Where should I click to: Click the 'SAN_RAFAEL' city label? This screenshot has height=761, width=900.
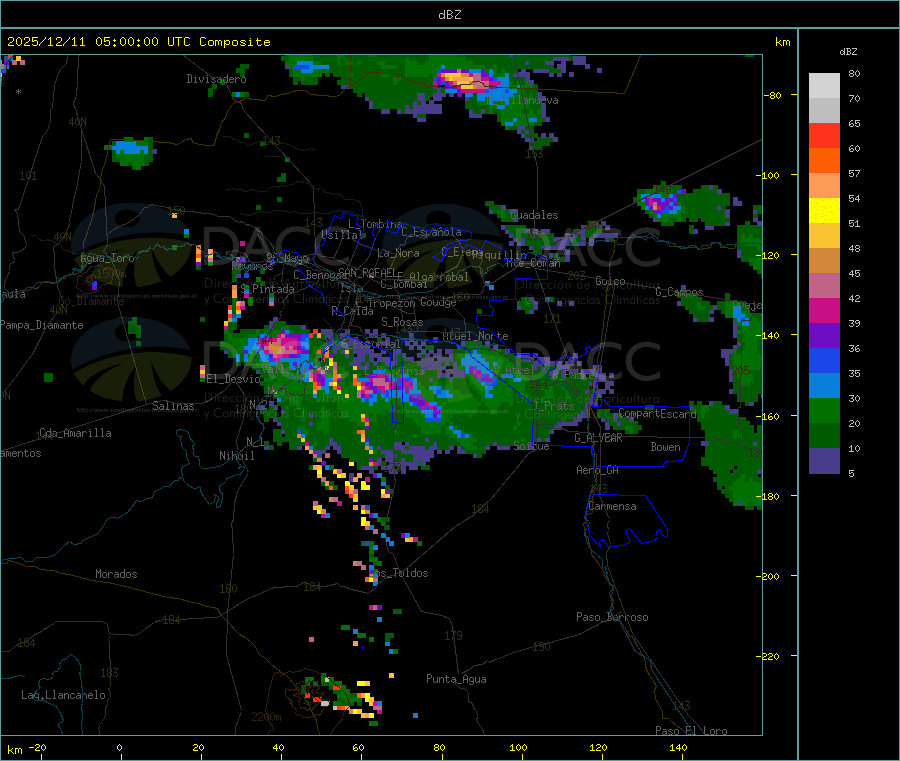click(x=367, y=272)
